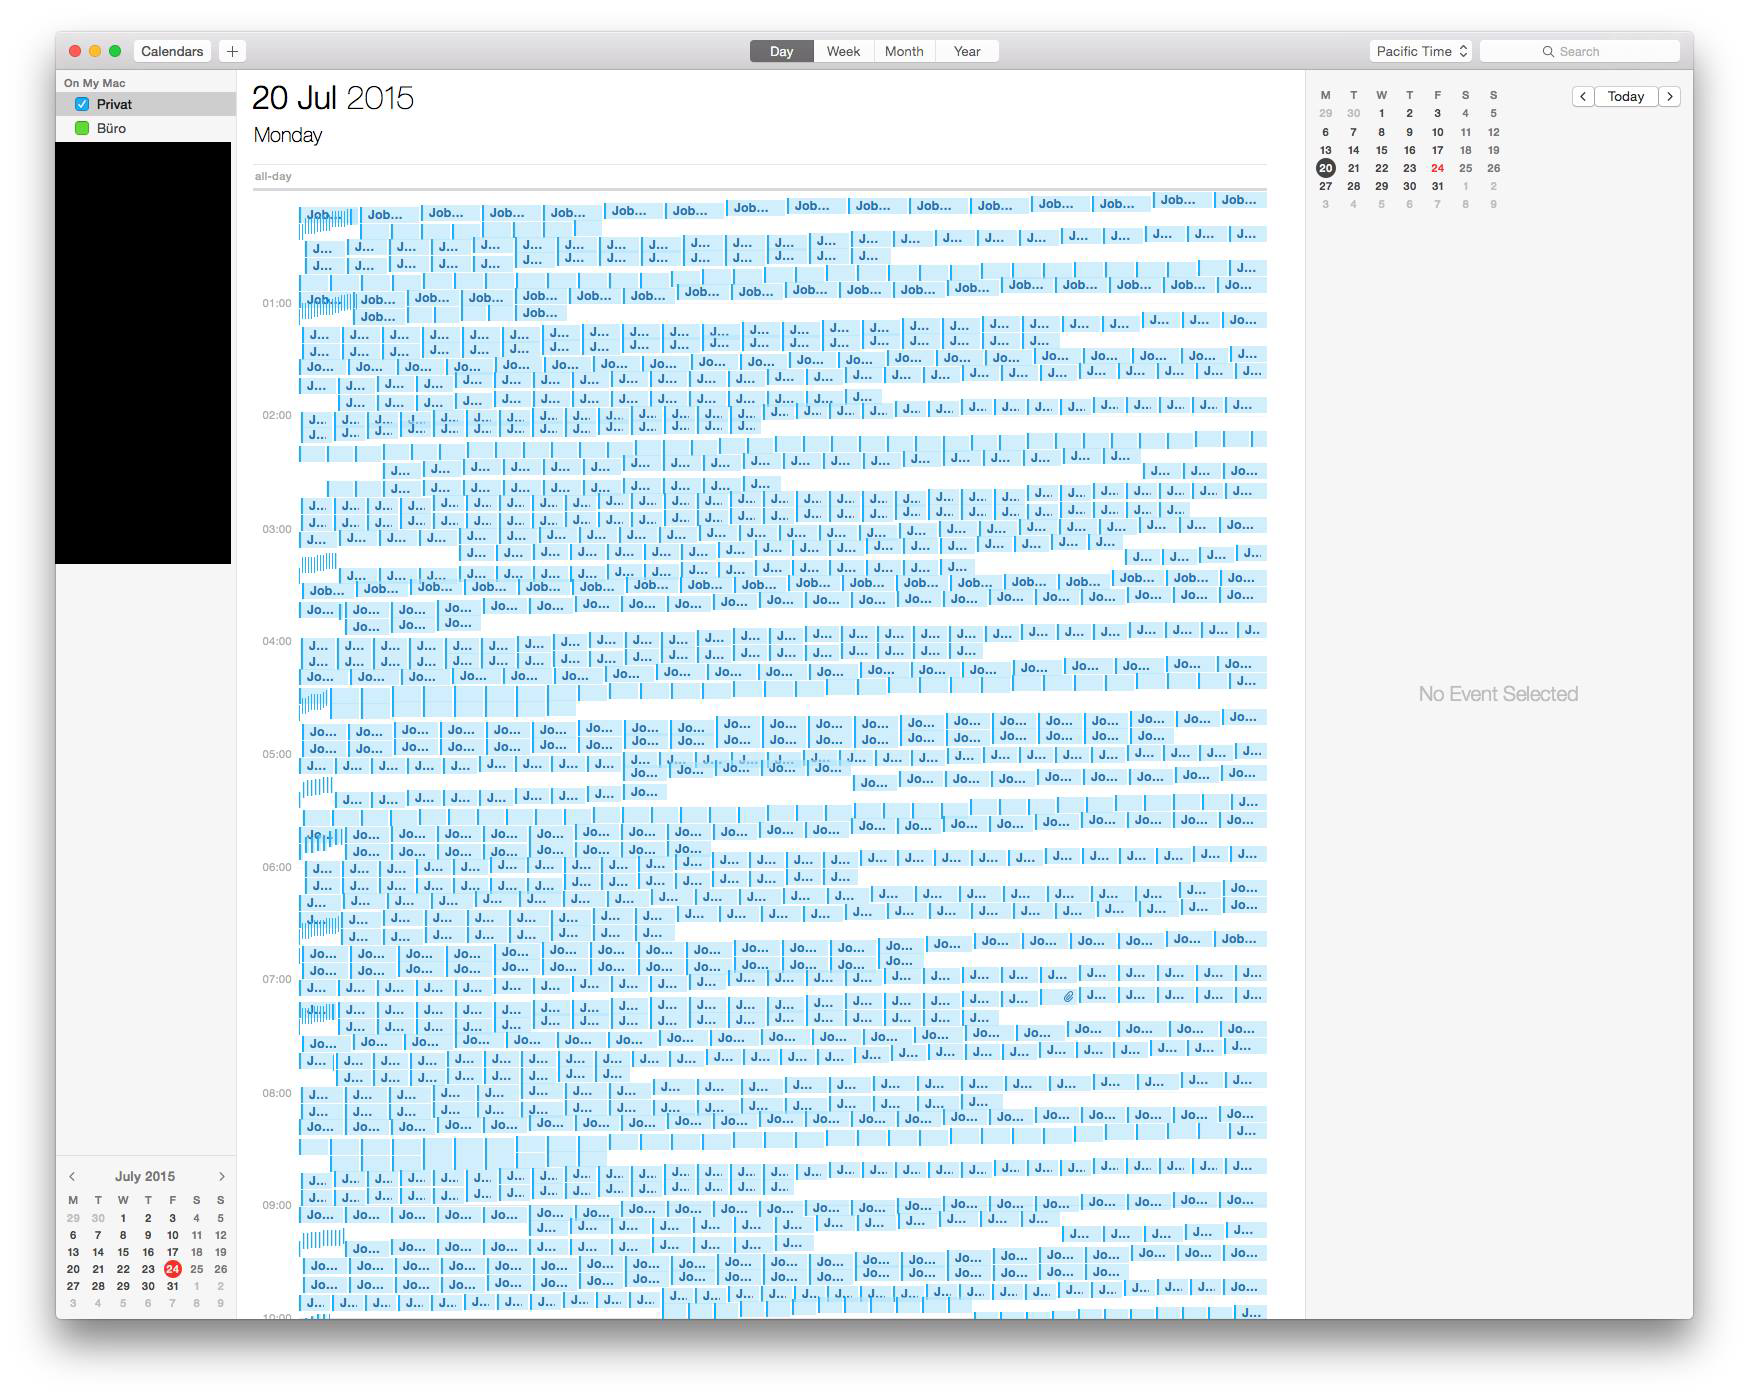The height and width of the screenshot is (1399, 1749).
Task: Click the green zoom window button
Action: [x=115, y=51]
